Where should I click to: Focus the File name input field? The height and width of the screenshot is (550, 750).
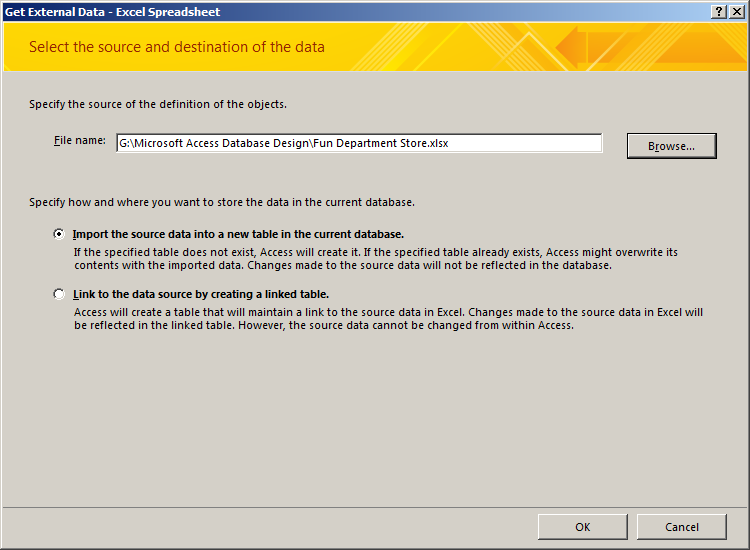pos(359,143)
